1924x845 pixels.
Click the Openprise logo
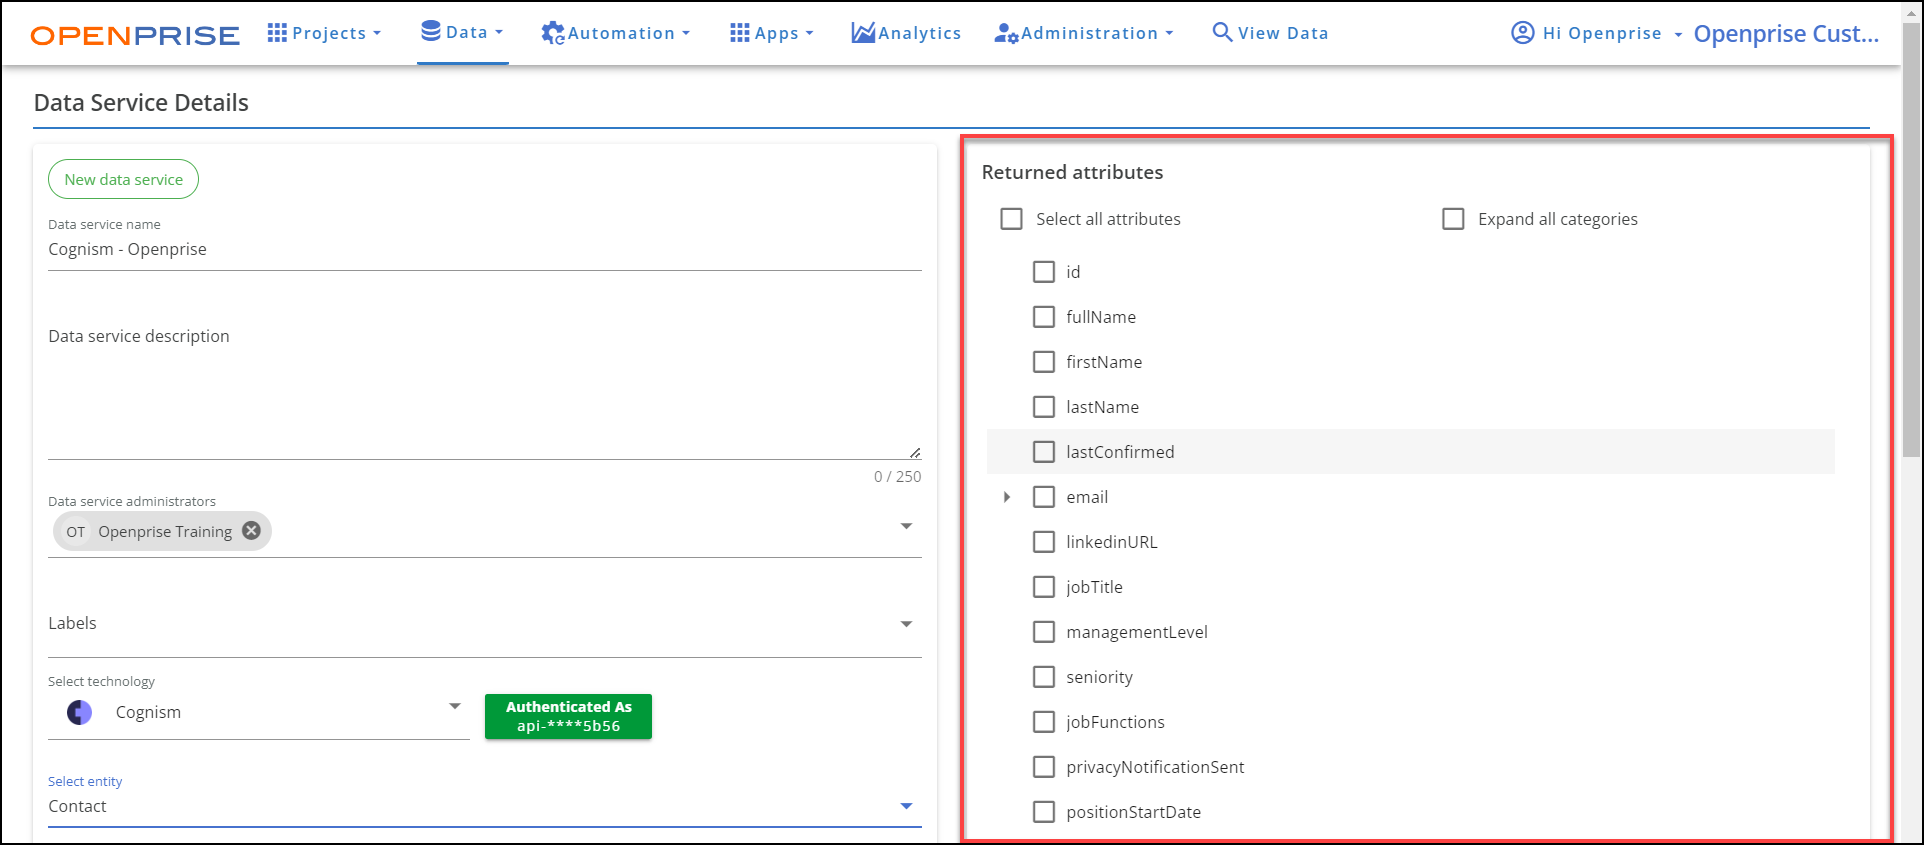(x=135, y=35)
